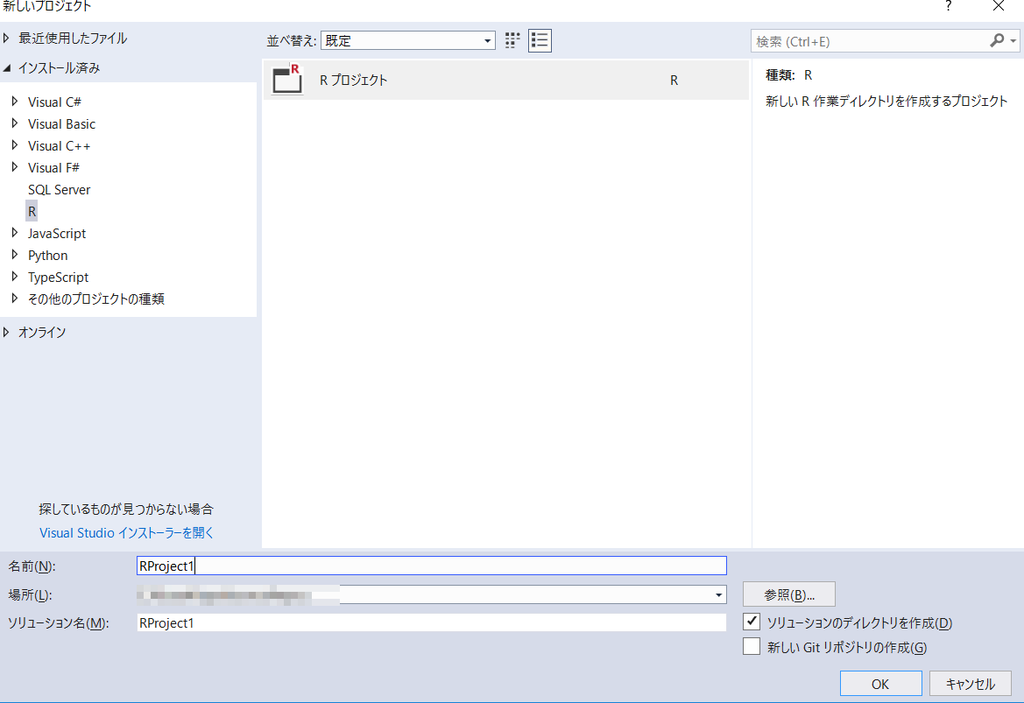This screenshot has width=1024, height=703.
Task: Select Python tree label
Action: coord(48,255)
